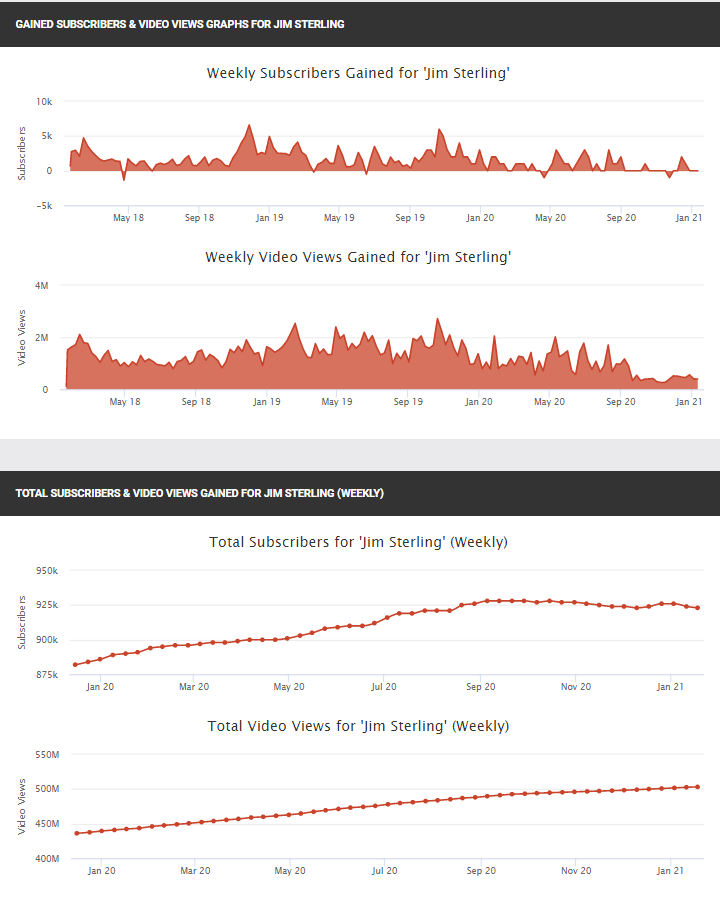Screen dimensions: 720x907
Task: Click the 'Video Views' axis title on Total Video Views chart
Action: coord(22,807)
